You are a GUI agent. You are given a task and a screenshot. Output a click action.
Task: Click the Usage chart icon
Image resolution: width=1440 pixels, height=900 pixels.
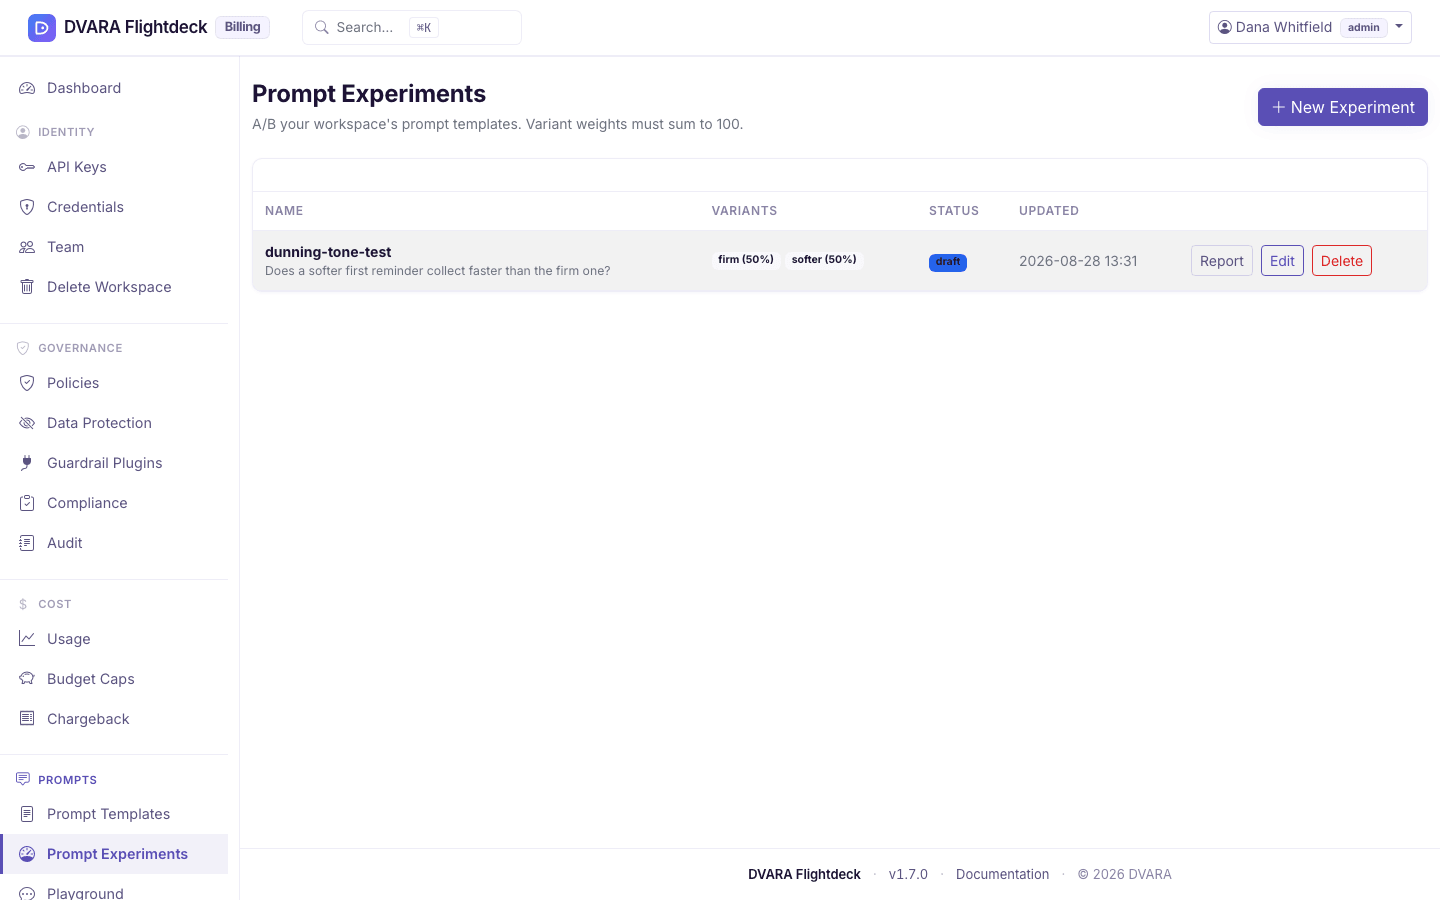point(27,639)
